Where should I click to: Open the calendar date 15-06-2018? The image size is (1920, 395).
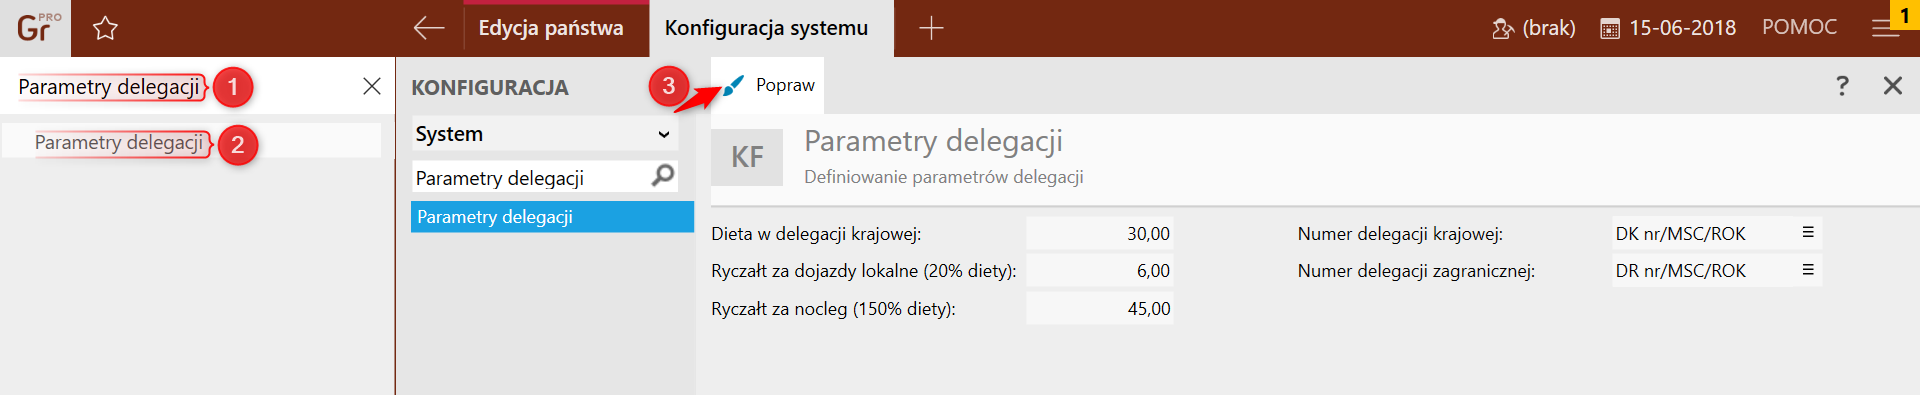pos(1669,28)
